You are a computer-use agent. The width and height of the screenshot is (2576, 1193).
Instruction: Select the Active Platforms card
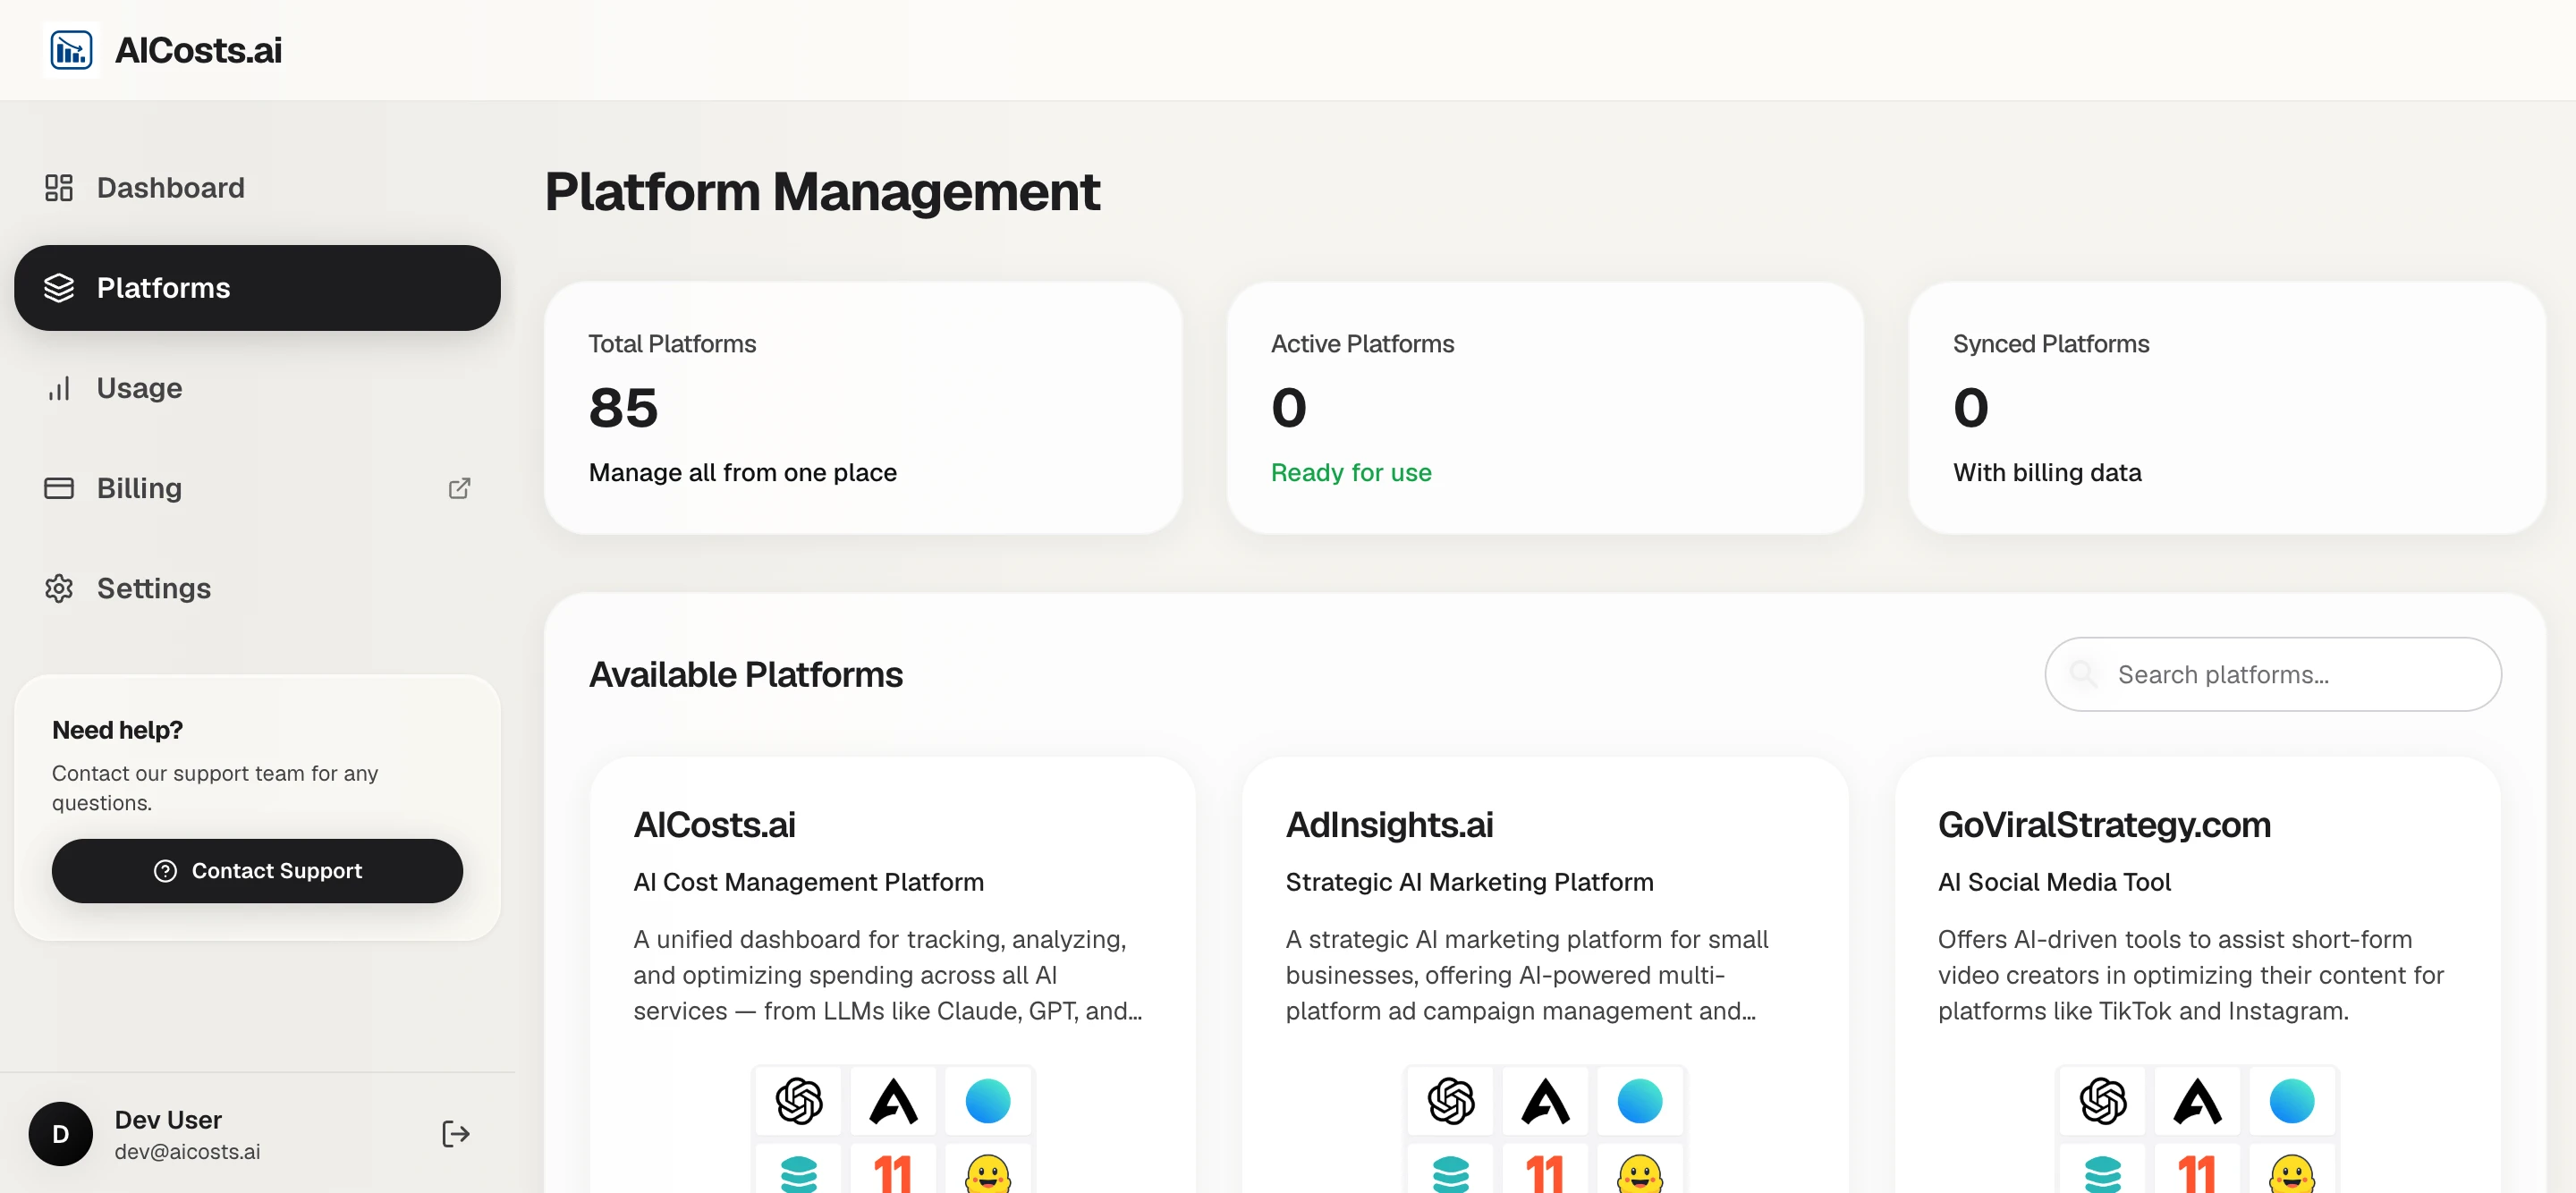coord(1545,408)
